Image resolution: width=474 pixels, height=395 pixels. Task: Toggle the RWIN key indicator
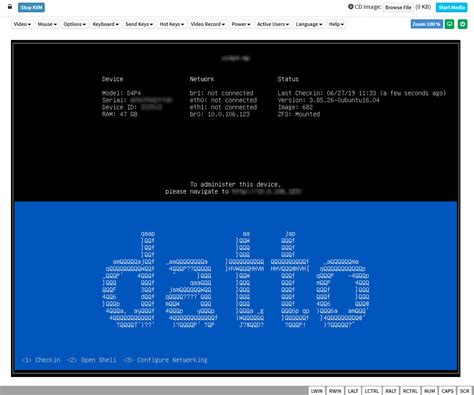pos(335,391)
